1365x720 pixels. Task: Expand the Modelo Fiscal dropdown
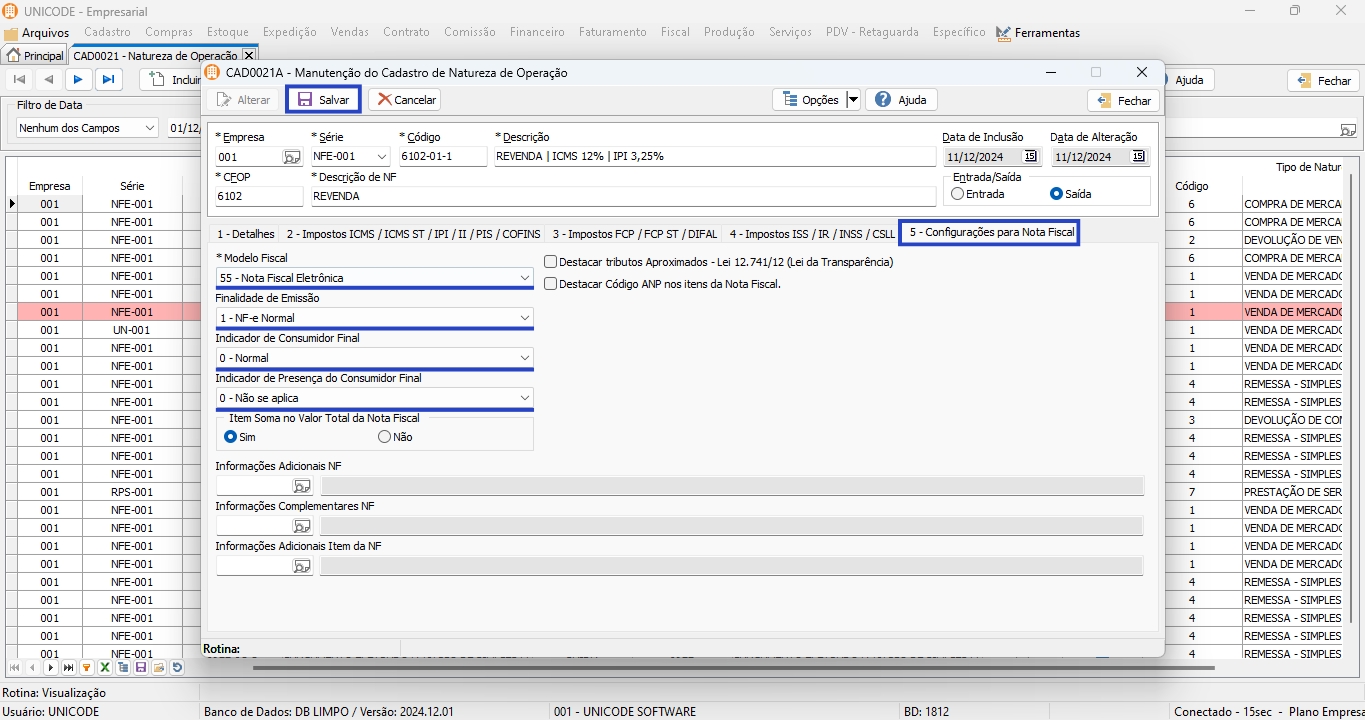pyautogui.click(x=525, y=278)
